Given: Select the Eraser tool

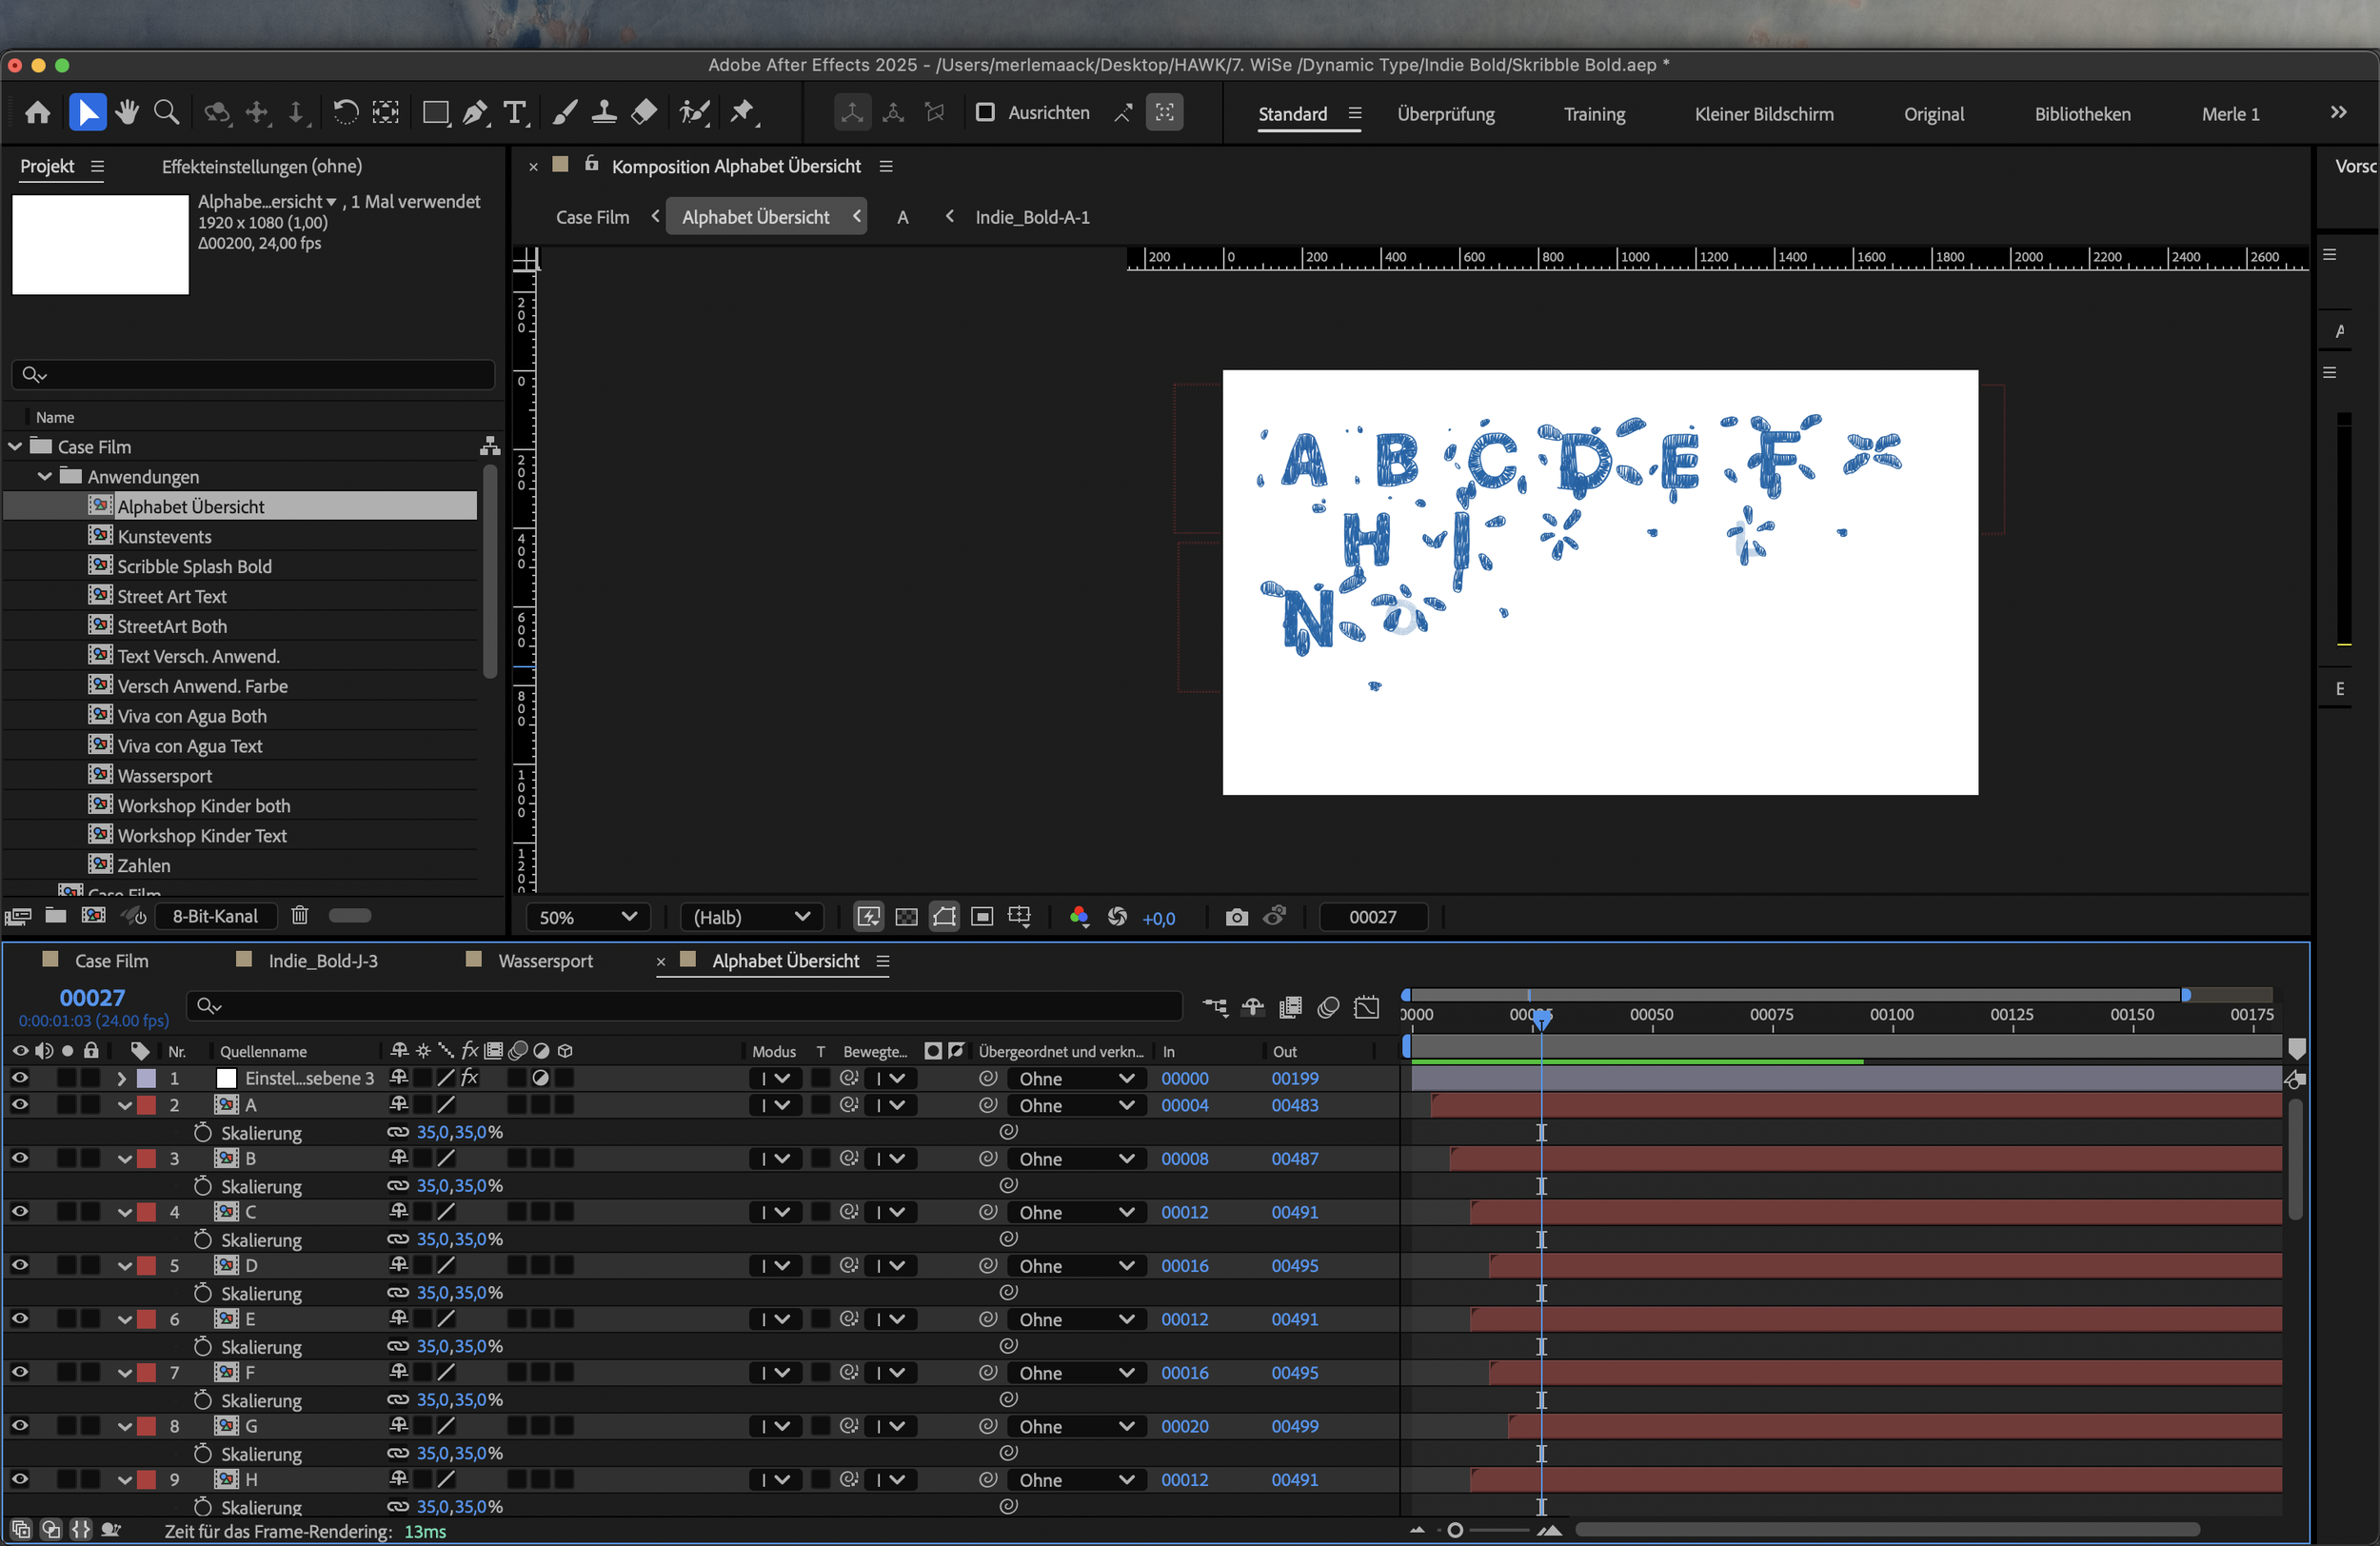Looking at the screenshot, I should [x=644, y=112].
